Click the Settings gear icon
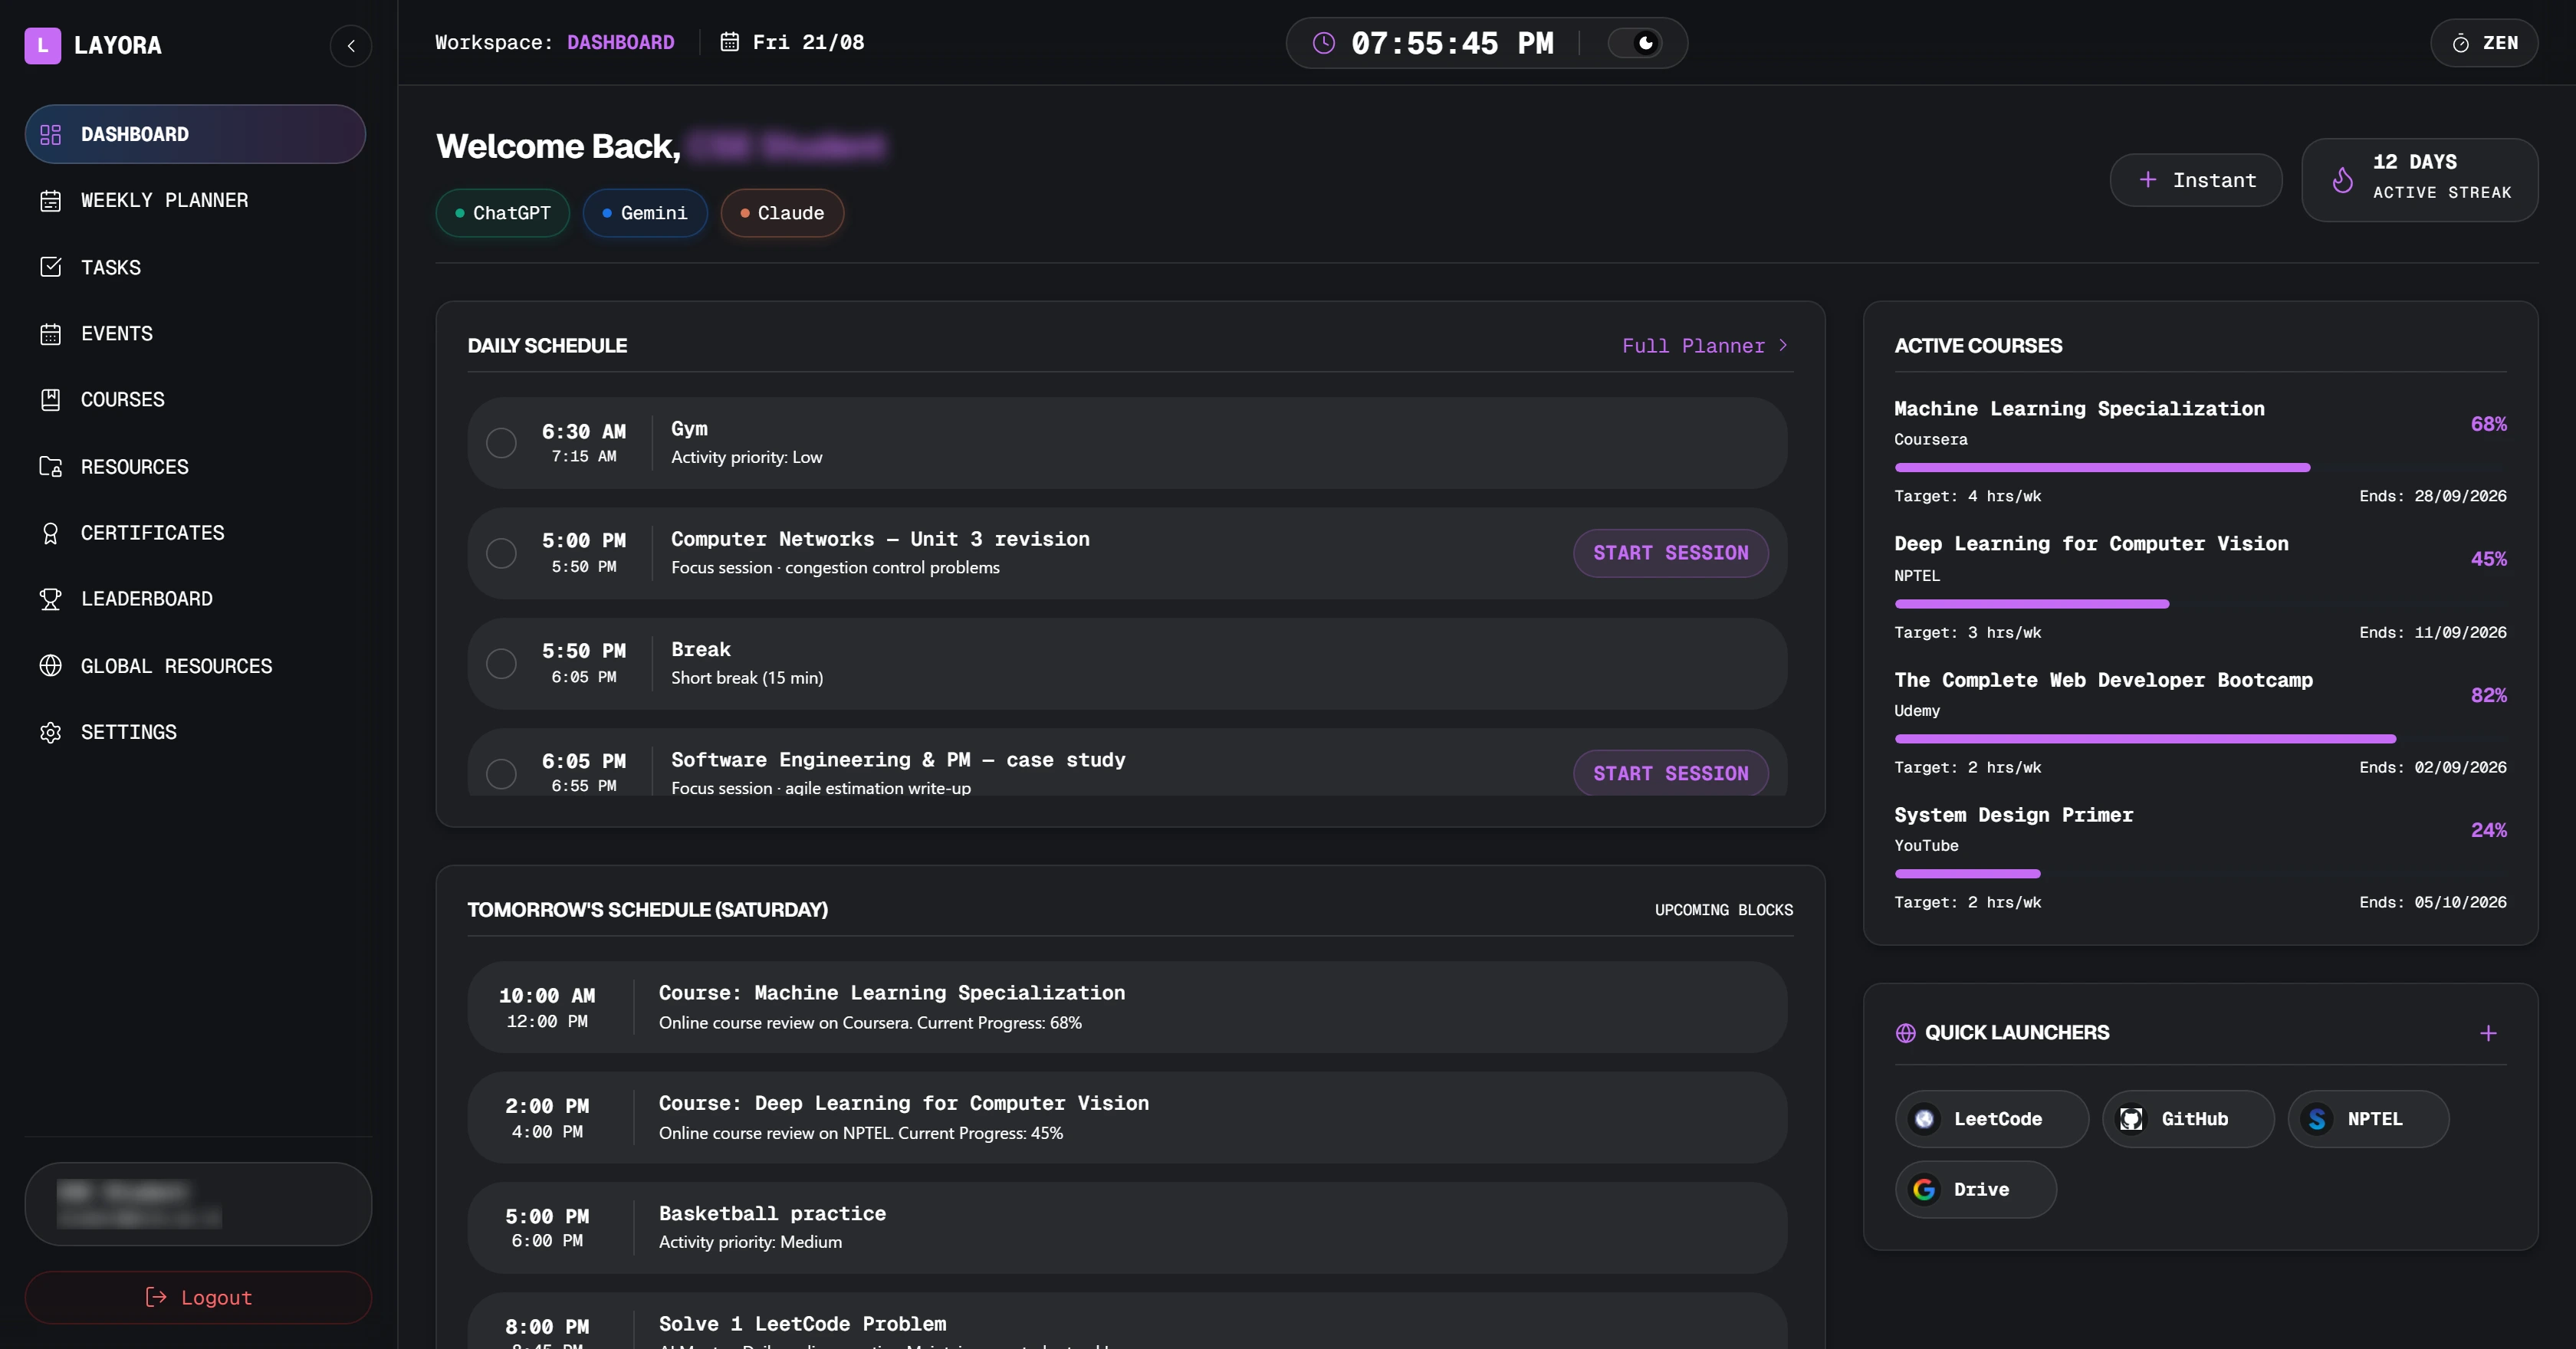2576x1349 pixels. click(x=50, y=732)
